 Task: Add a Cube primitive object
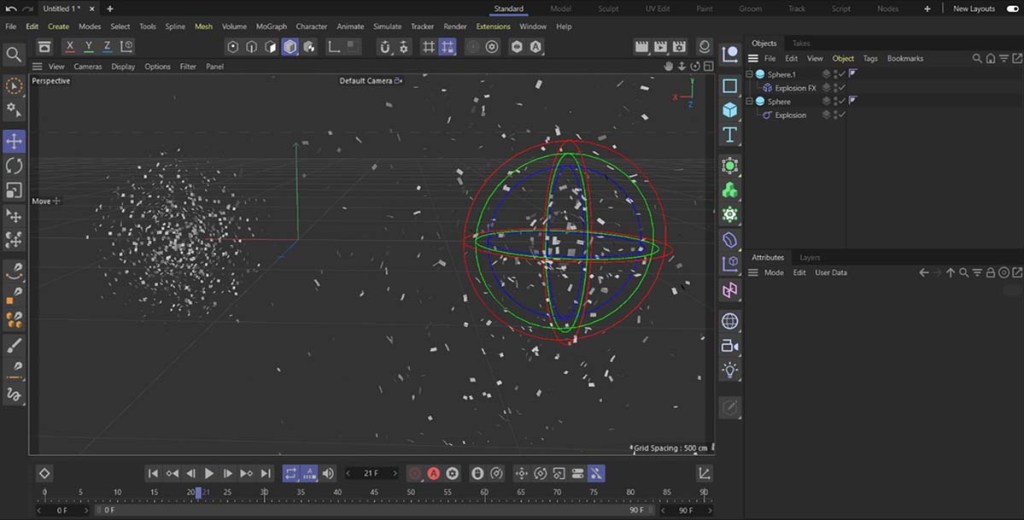point(730,110)
